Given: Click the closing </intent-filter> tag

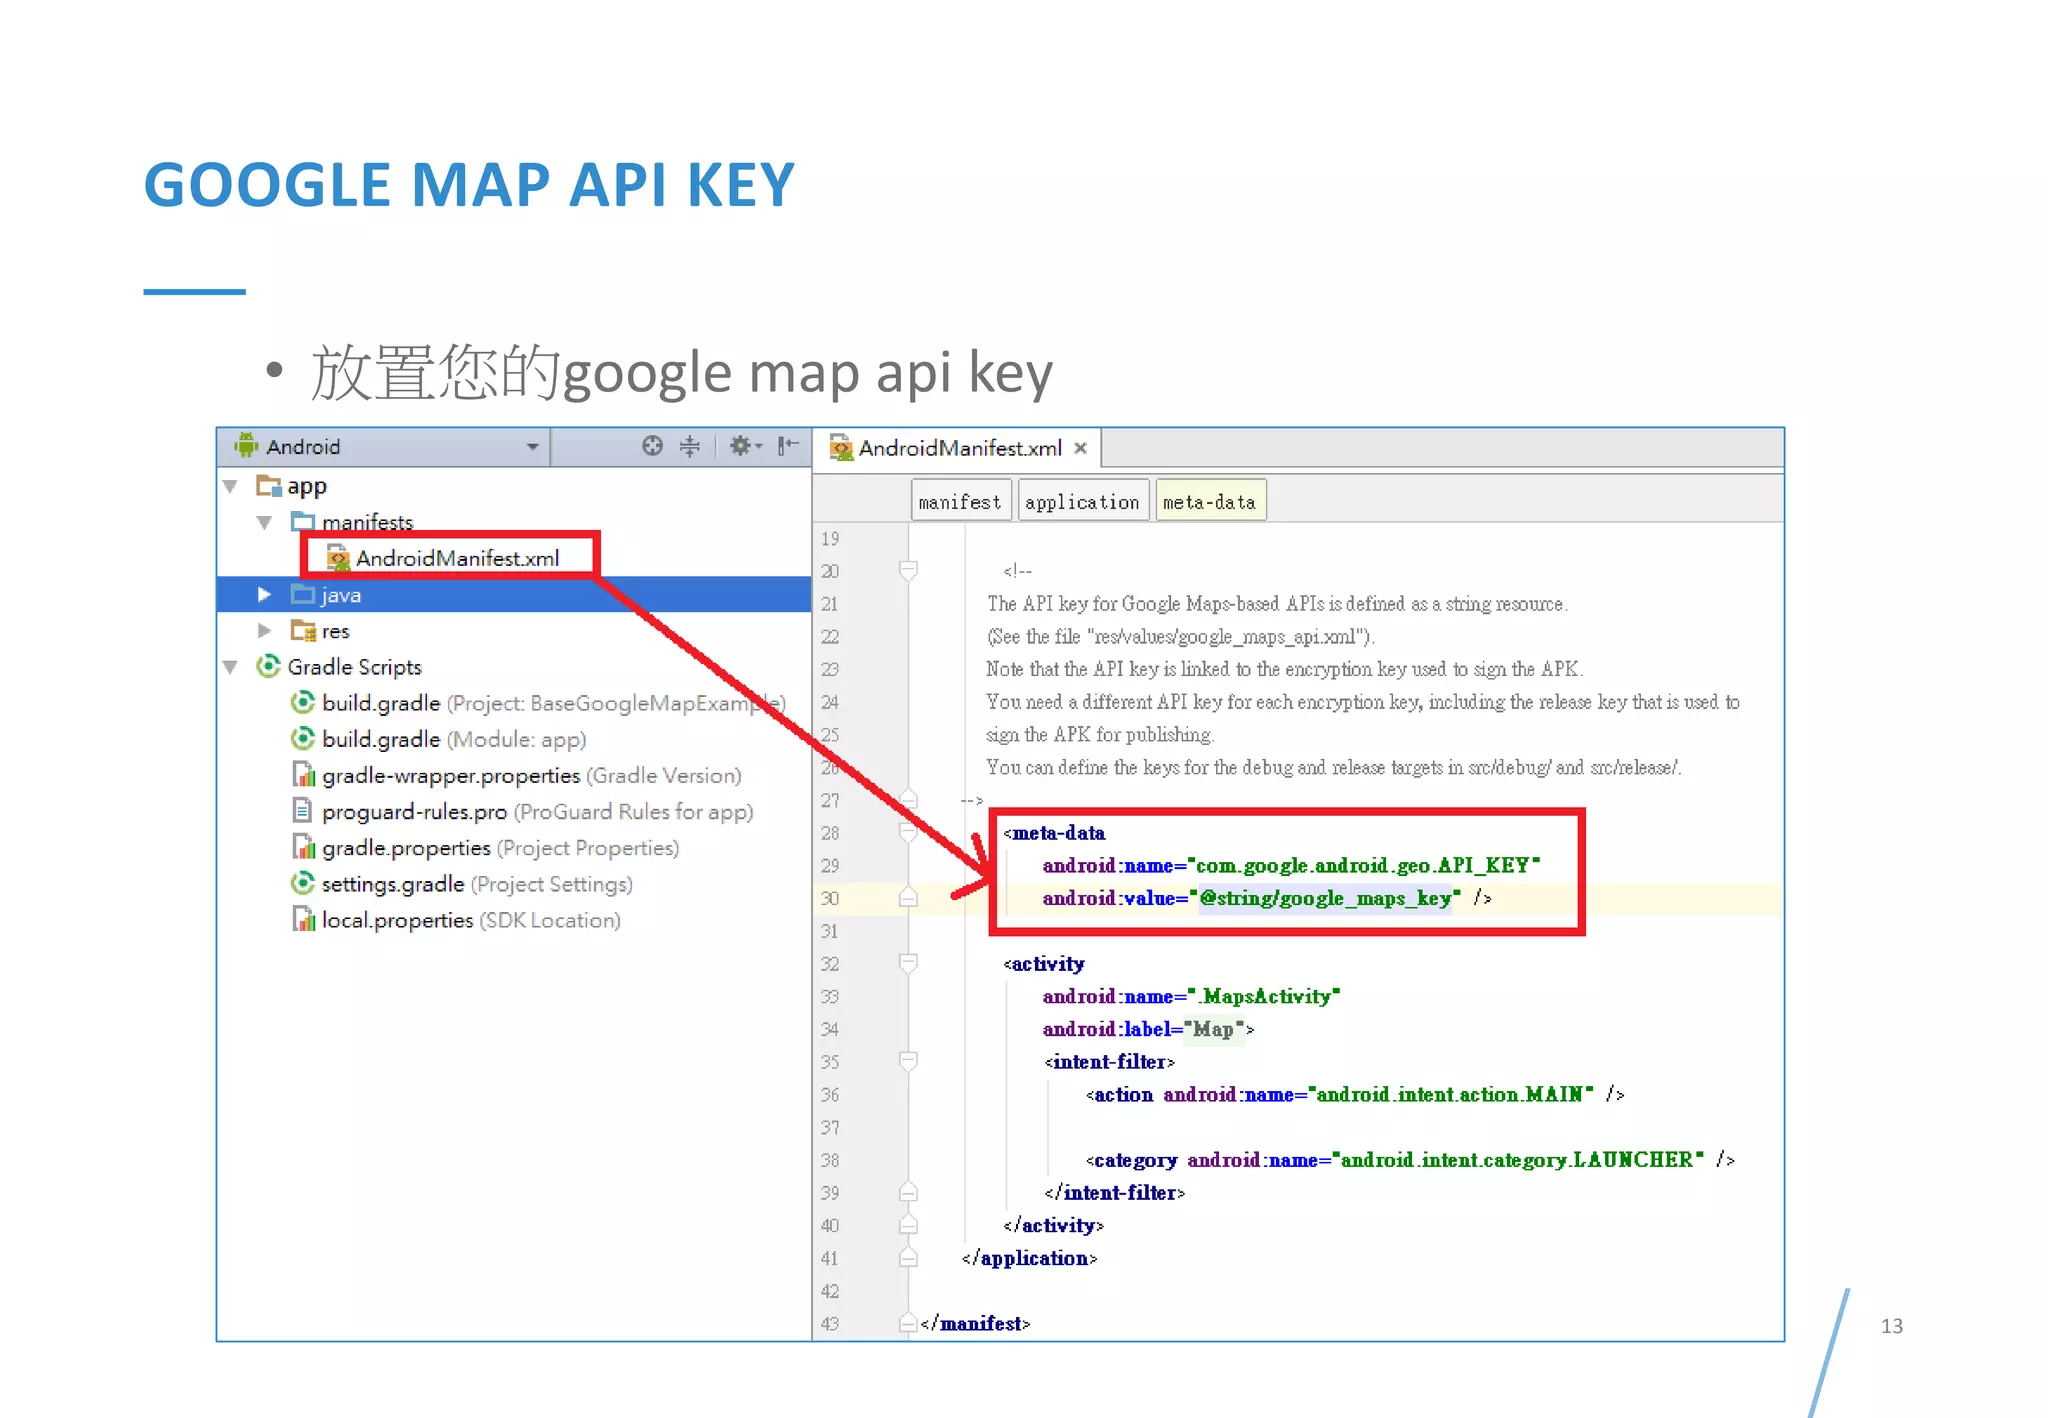Looking at the screenshot, I should [x=1114, y=1192].
